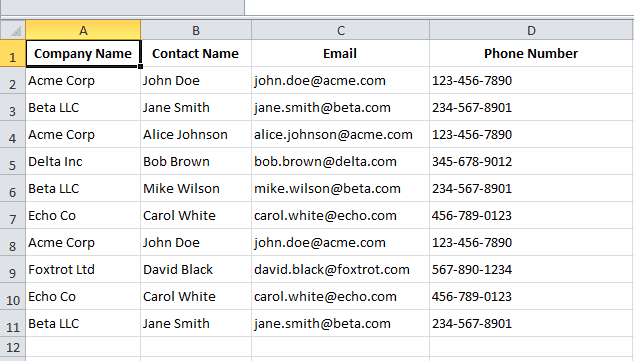Viewport: 634px width, 361px height.
Task: Select column D header
Action: click(x=532, y=30)
